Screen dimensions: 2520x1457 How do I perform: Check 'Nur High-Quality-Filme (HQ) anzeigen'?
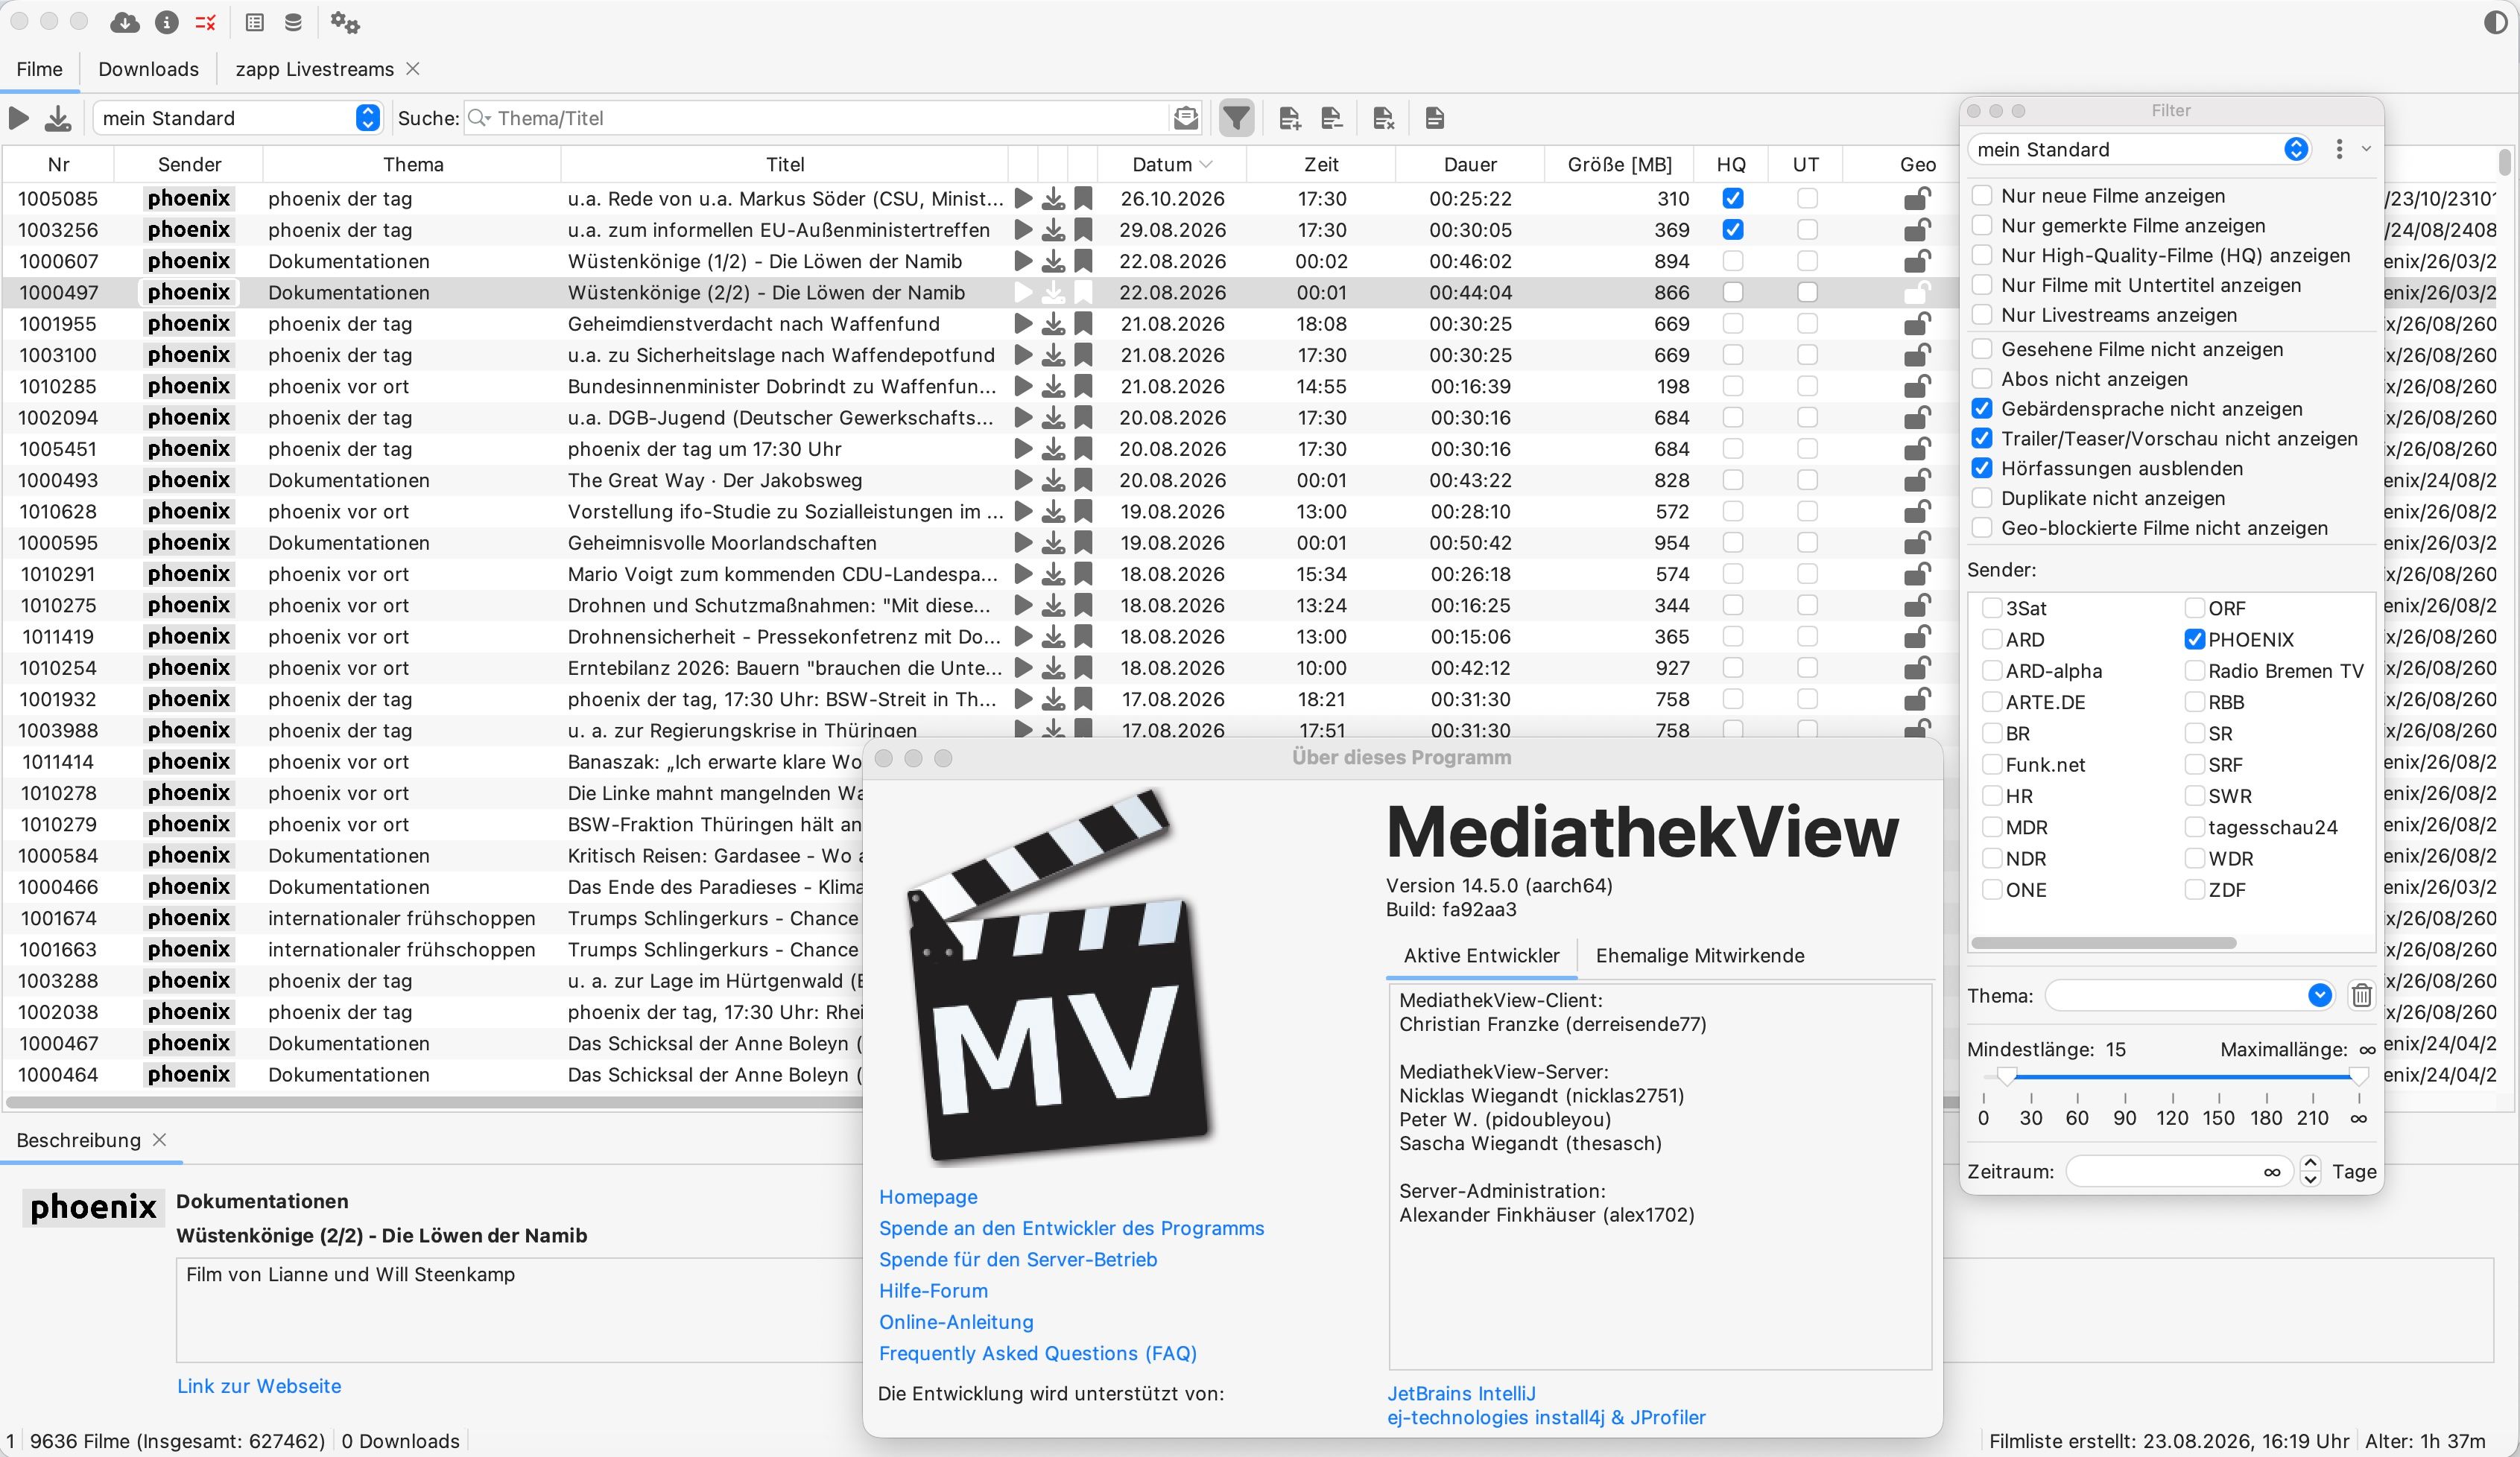pos(1982,255)
